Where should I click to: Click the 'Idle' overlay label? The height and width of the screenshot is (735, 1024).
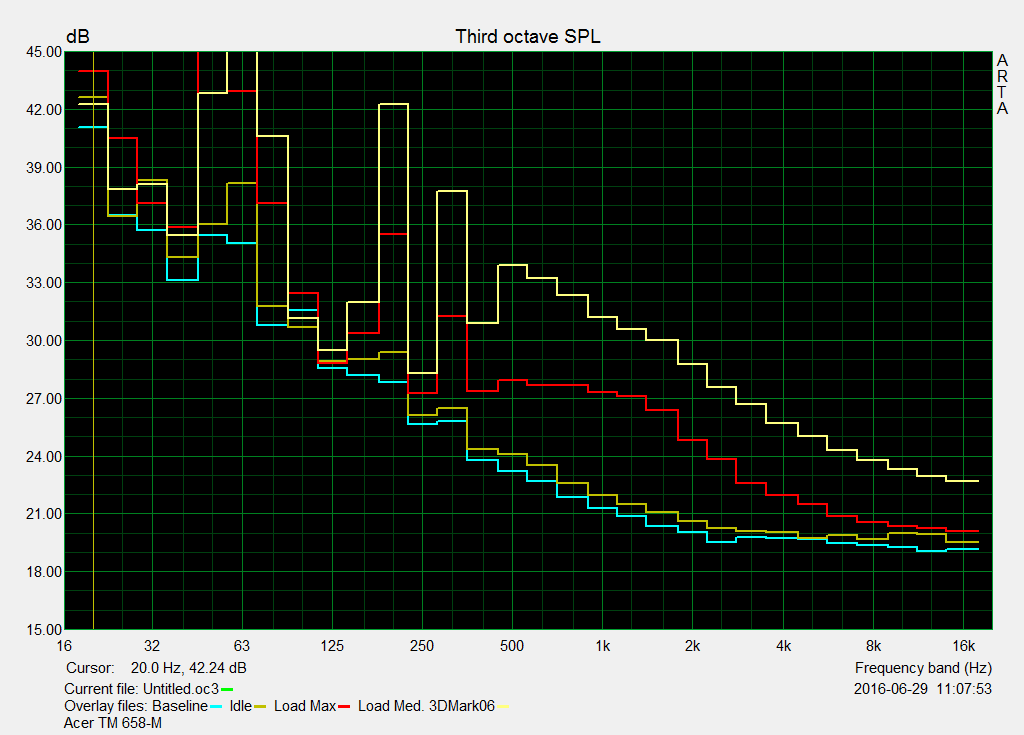tap(240, 706)
